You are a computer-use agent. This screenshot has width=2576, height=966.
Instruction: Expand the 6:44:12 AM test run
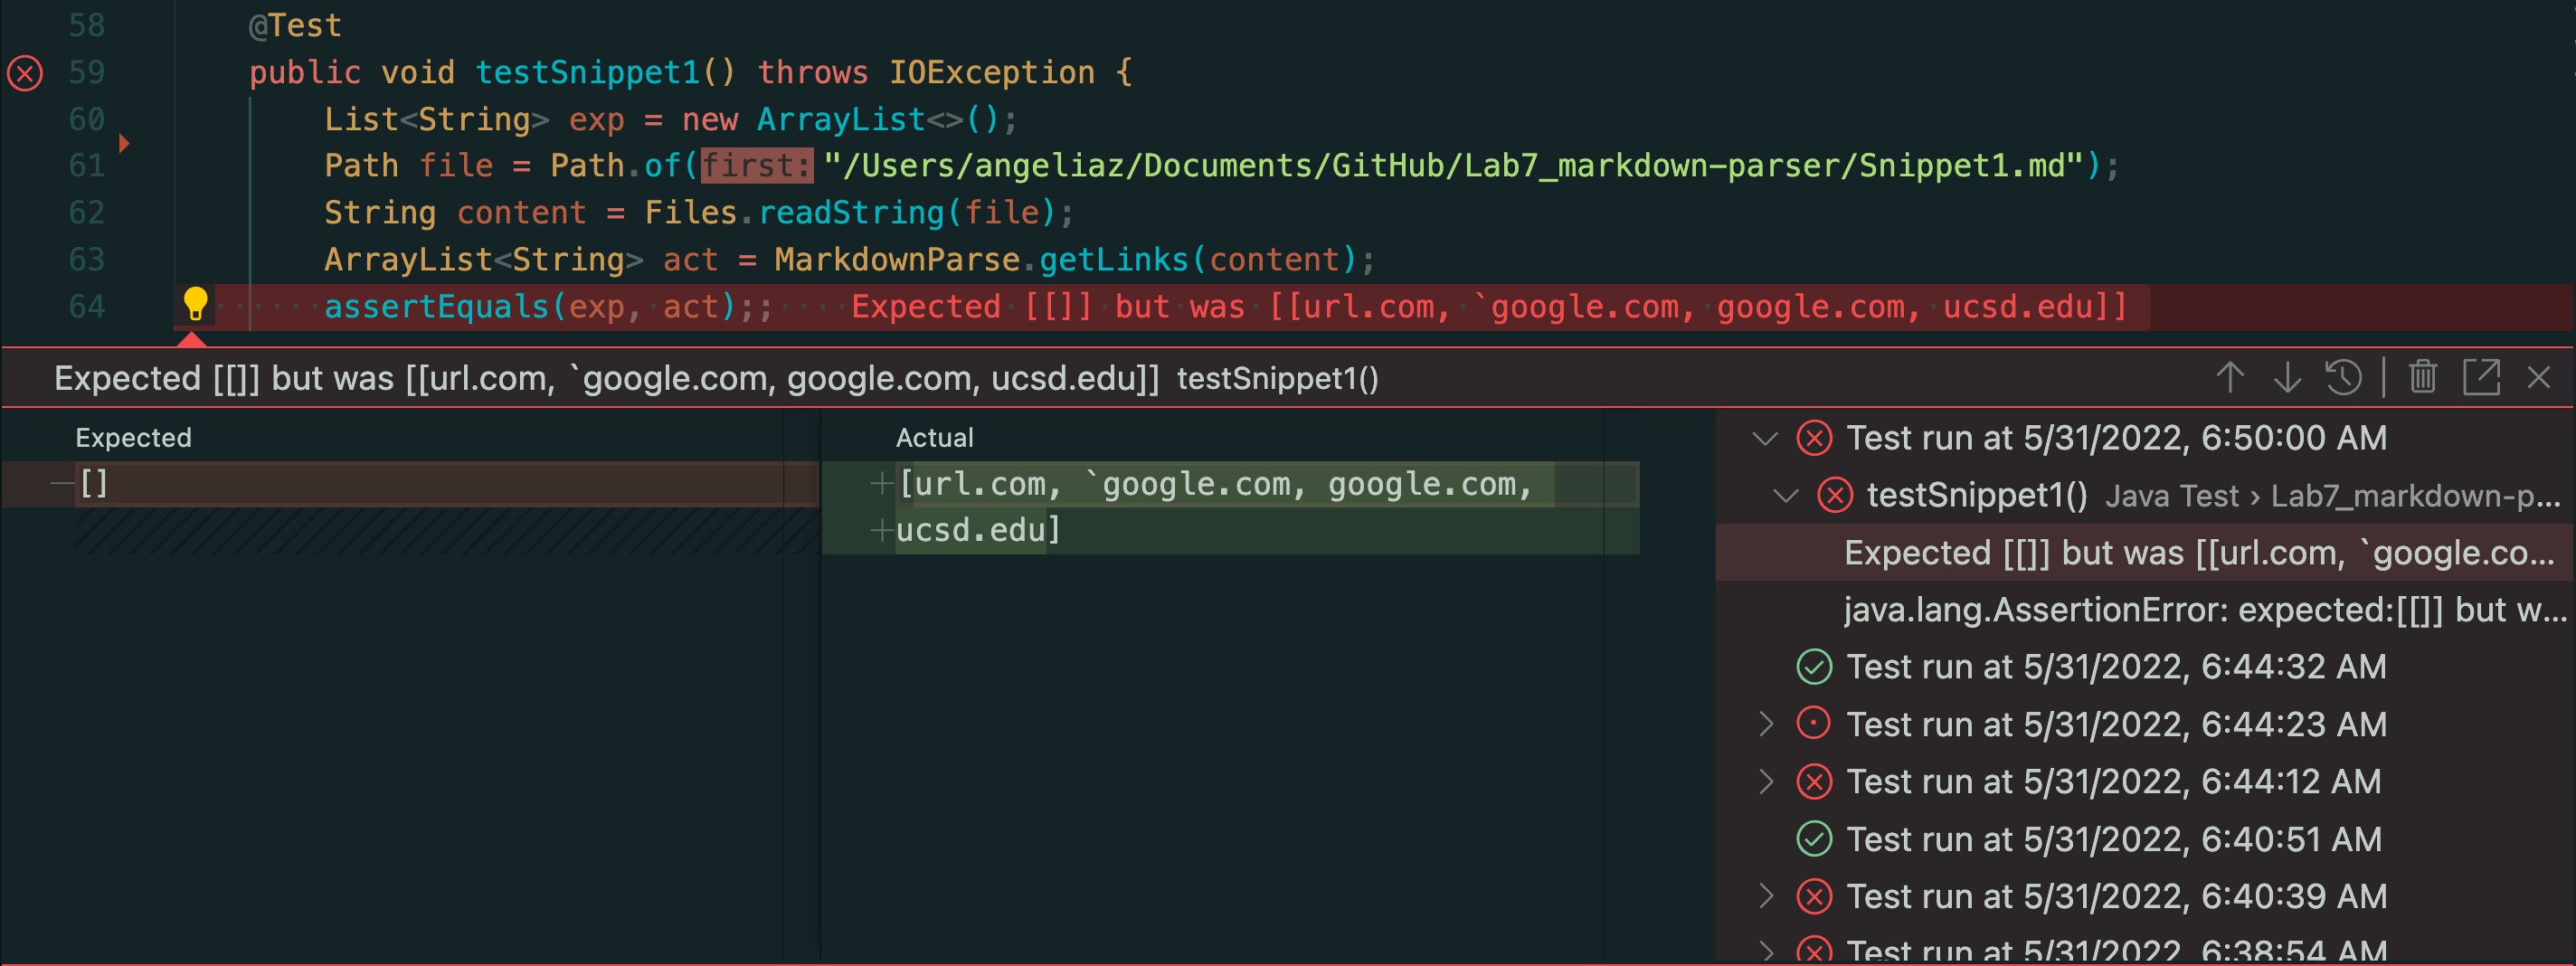point(1766,781)
